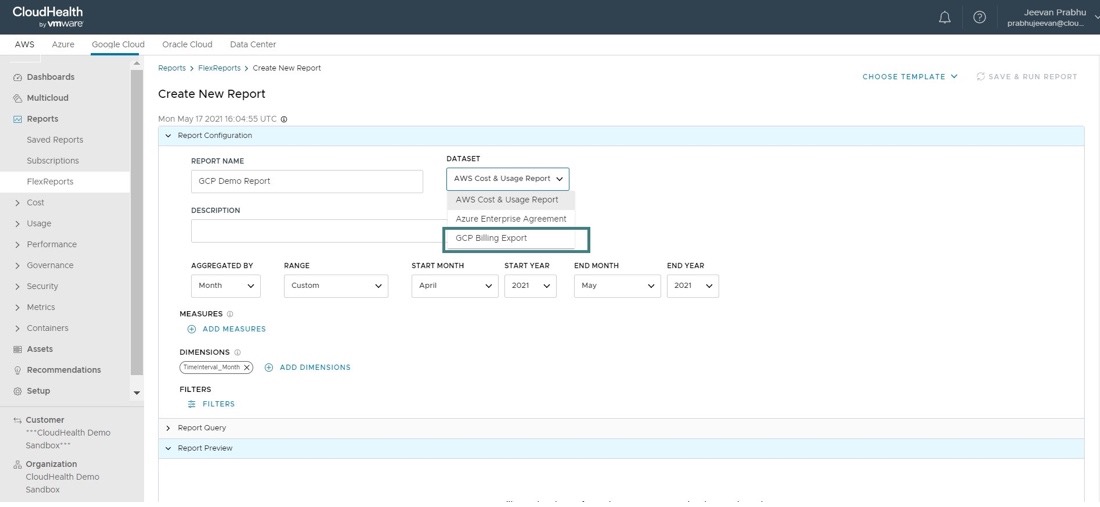1100x507 pixels.
Task: Click the Reports breadcrumb link
Action: 172,68
